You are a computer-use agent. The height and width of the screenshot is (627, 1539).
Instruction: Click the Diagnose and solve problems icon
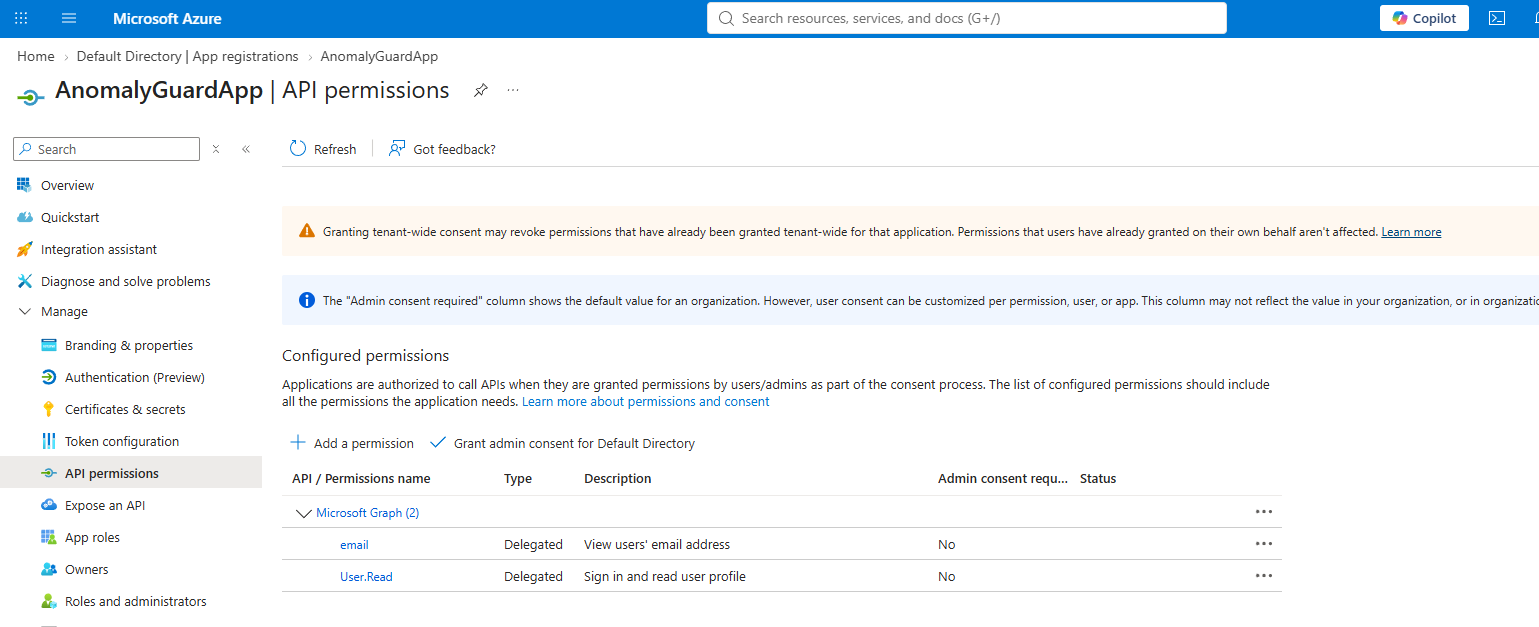pyautogui.click(x=25, y=281)
